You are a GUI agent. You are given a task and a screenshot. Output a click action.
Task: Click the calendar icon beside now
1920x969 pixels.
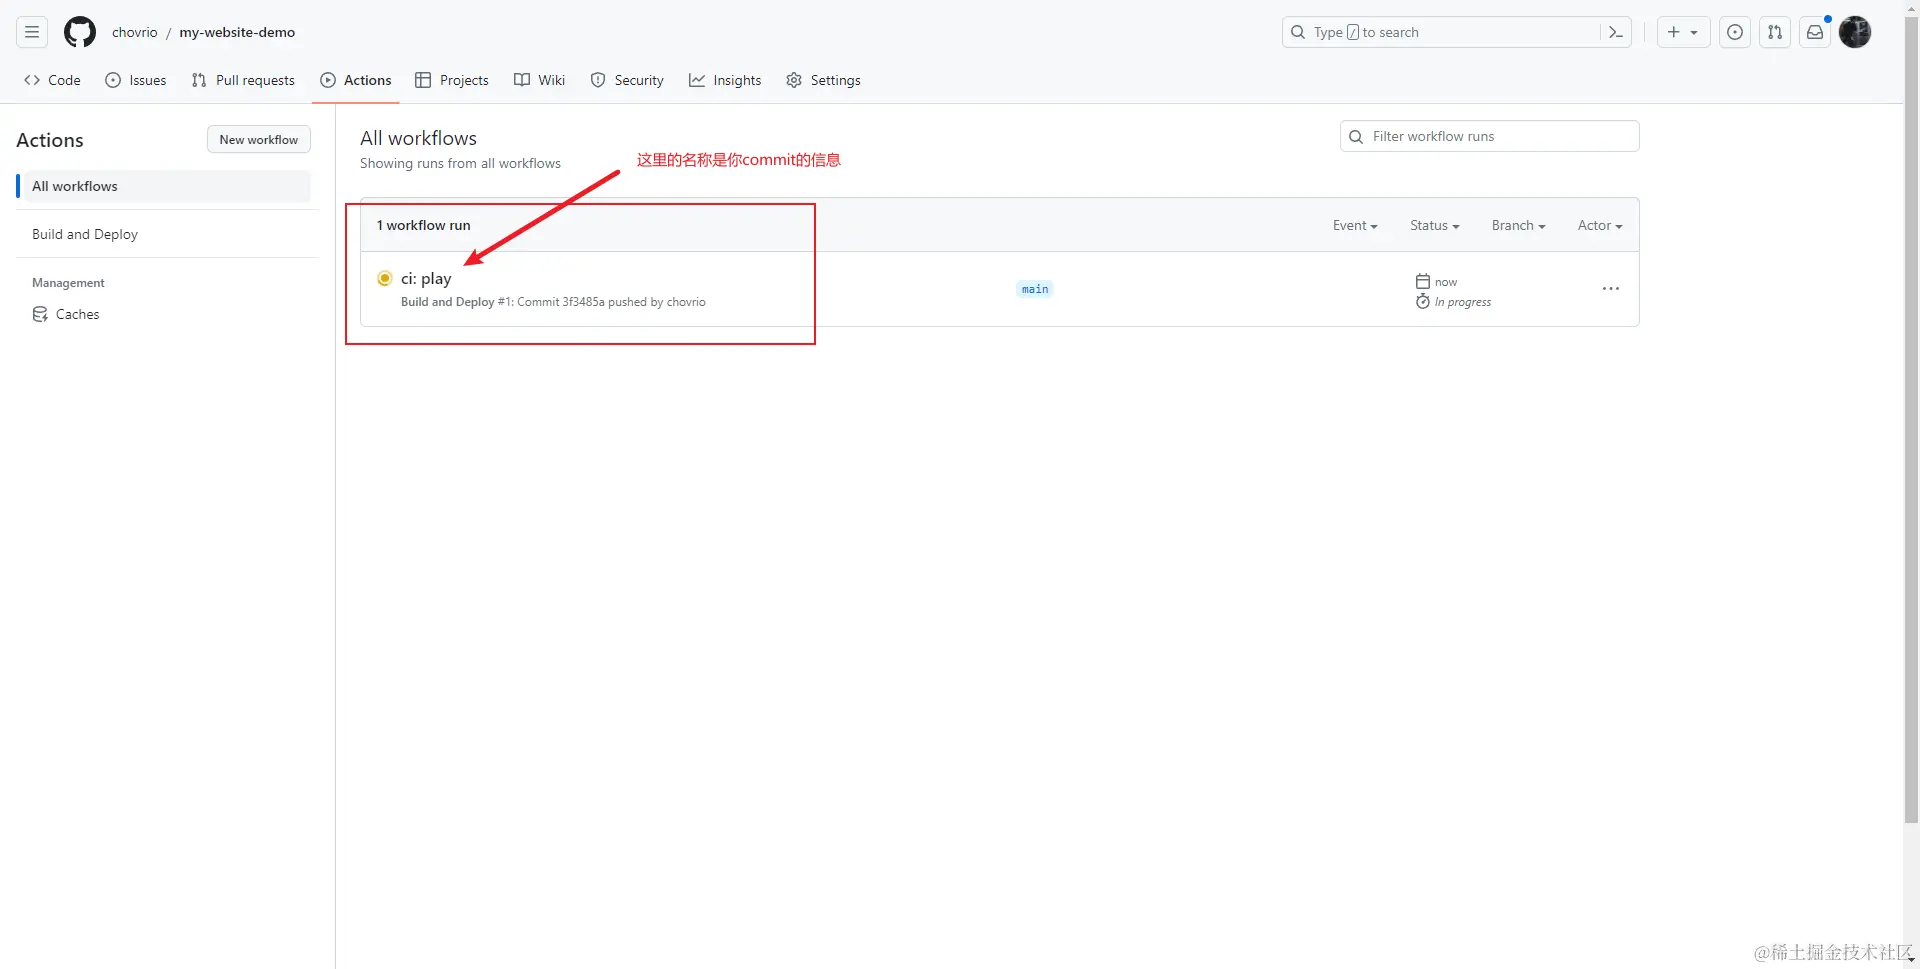coord(1423,282)
